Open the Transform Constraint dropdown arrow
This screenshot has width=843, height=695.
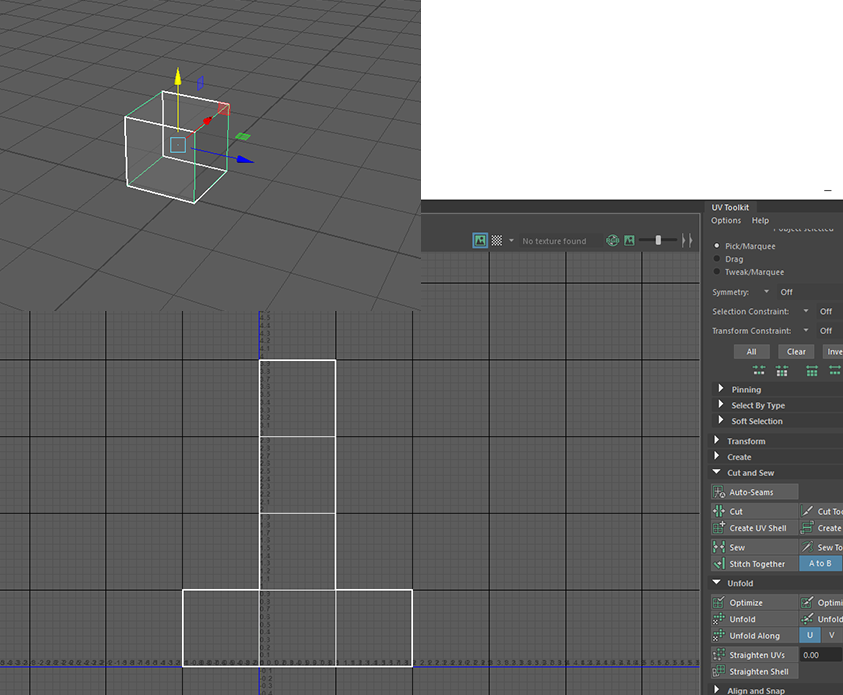point(805,330)
